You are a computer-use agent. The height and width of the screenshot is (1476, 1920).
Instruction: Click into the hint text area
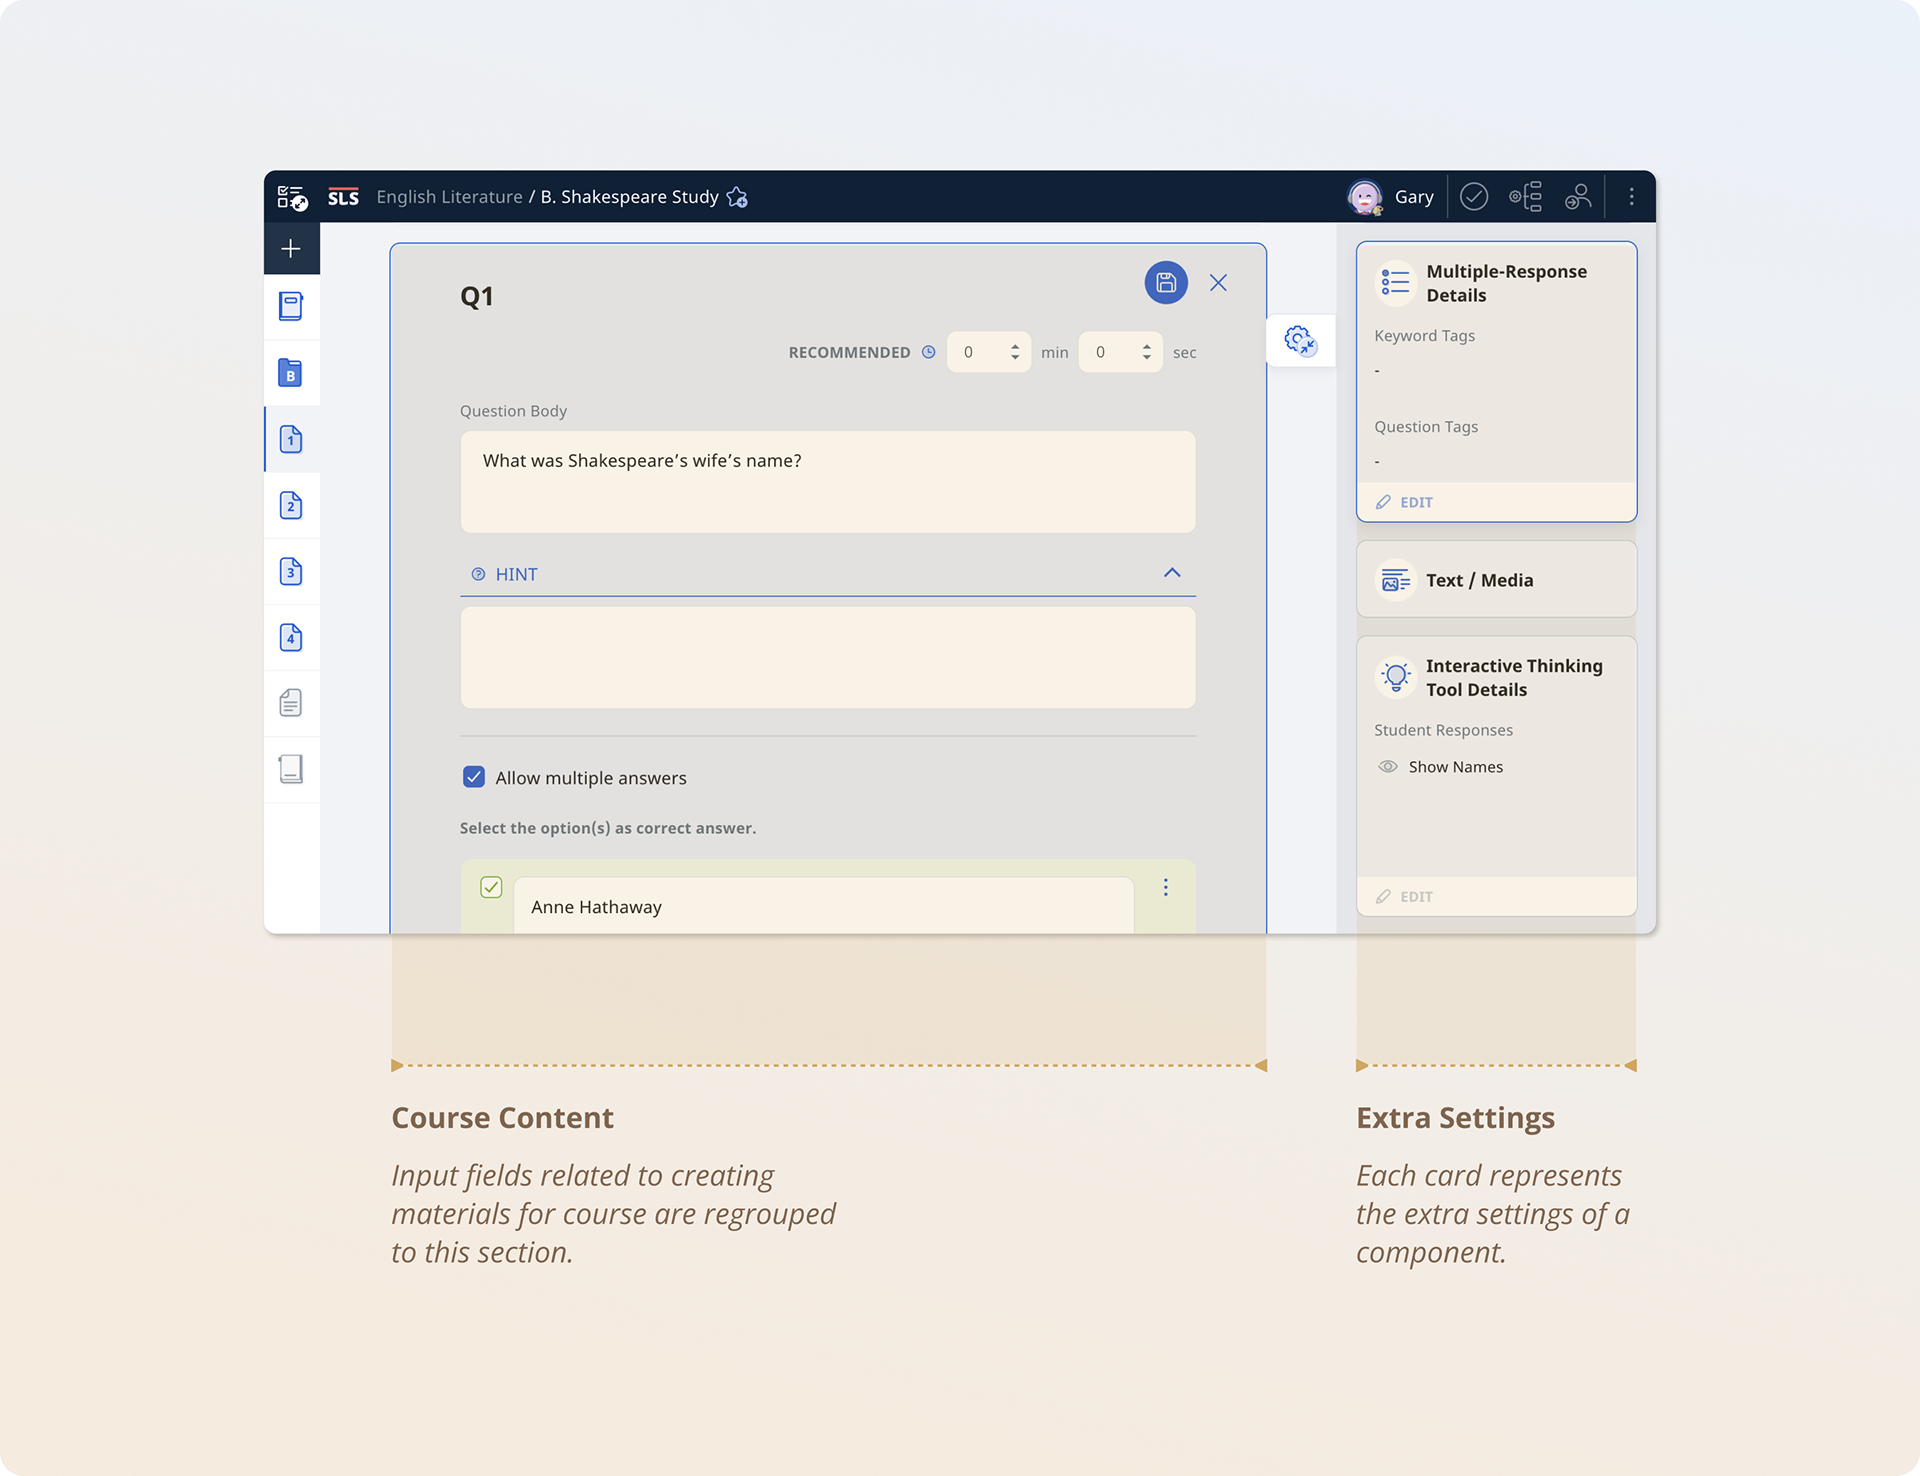click(828, 658)
